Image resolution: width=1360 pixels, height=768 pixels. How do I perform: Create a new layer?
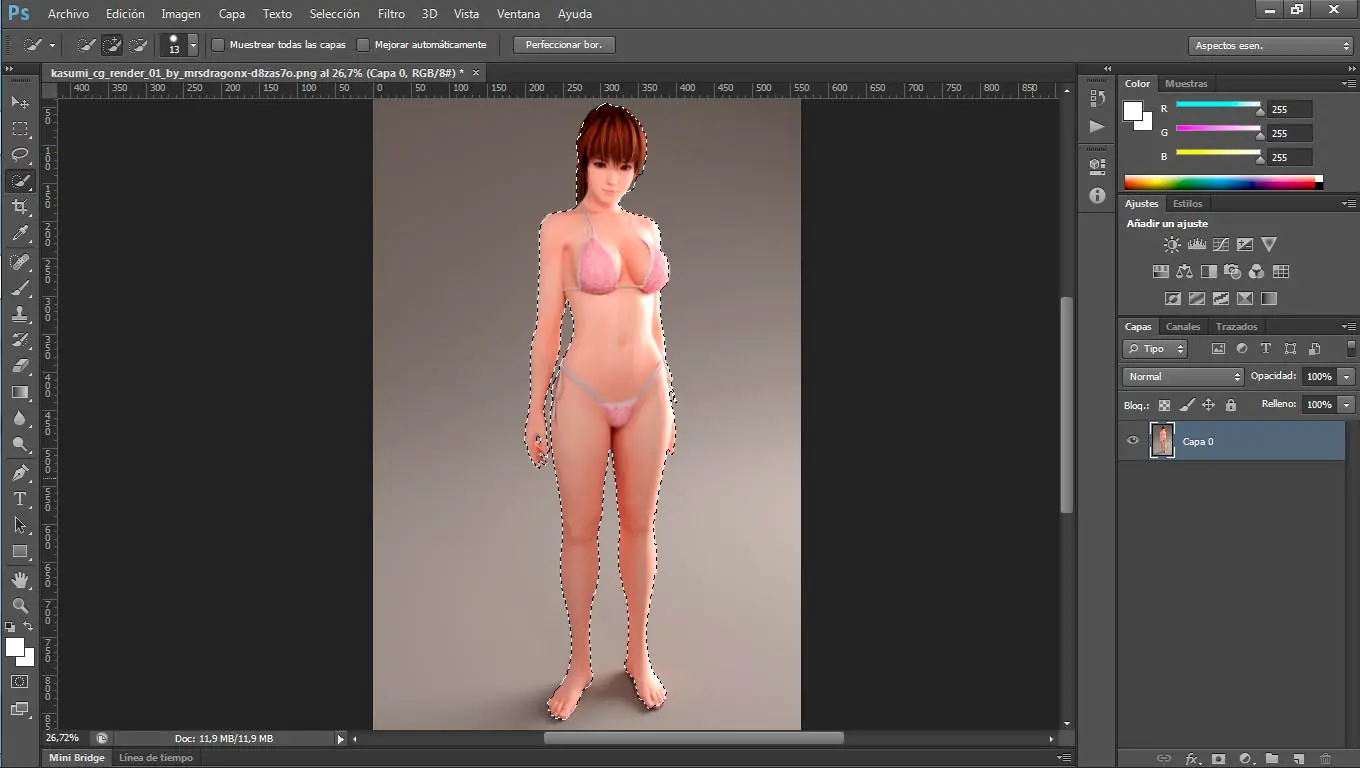click(x=1299, y=759)
